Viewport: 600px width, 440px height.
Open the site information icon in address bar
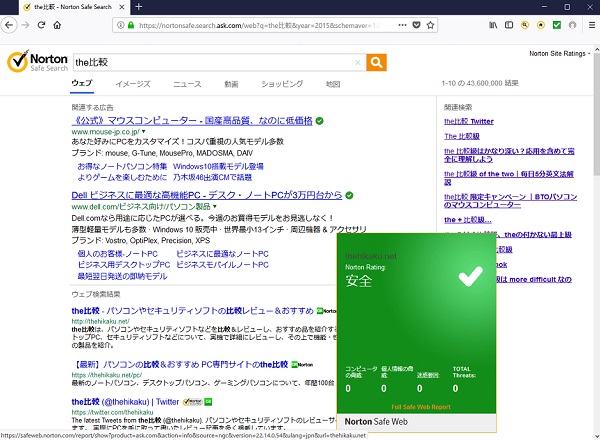point(121,25)
